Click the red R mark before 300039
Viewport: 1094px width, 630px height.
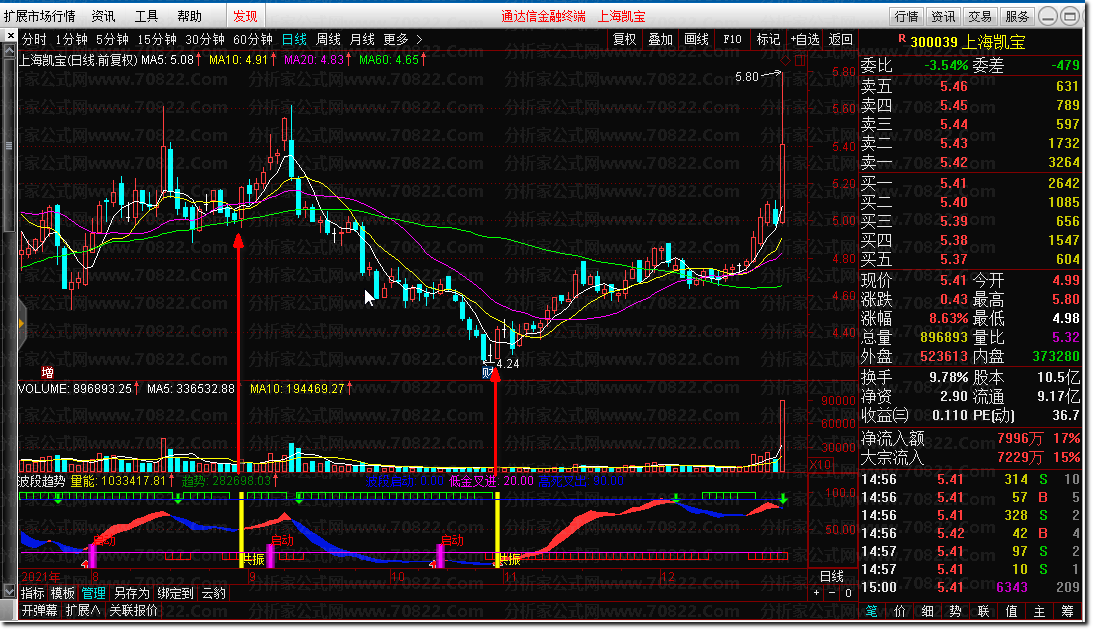pyautogui.click(x=901, y=39)
